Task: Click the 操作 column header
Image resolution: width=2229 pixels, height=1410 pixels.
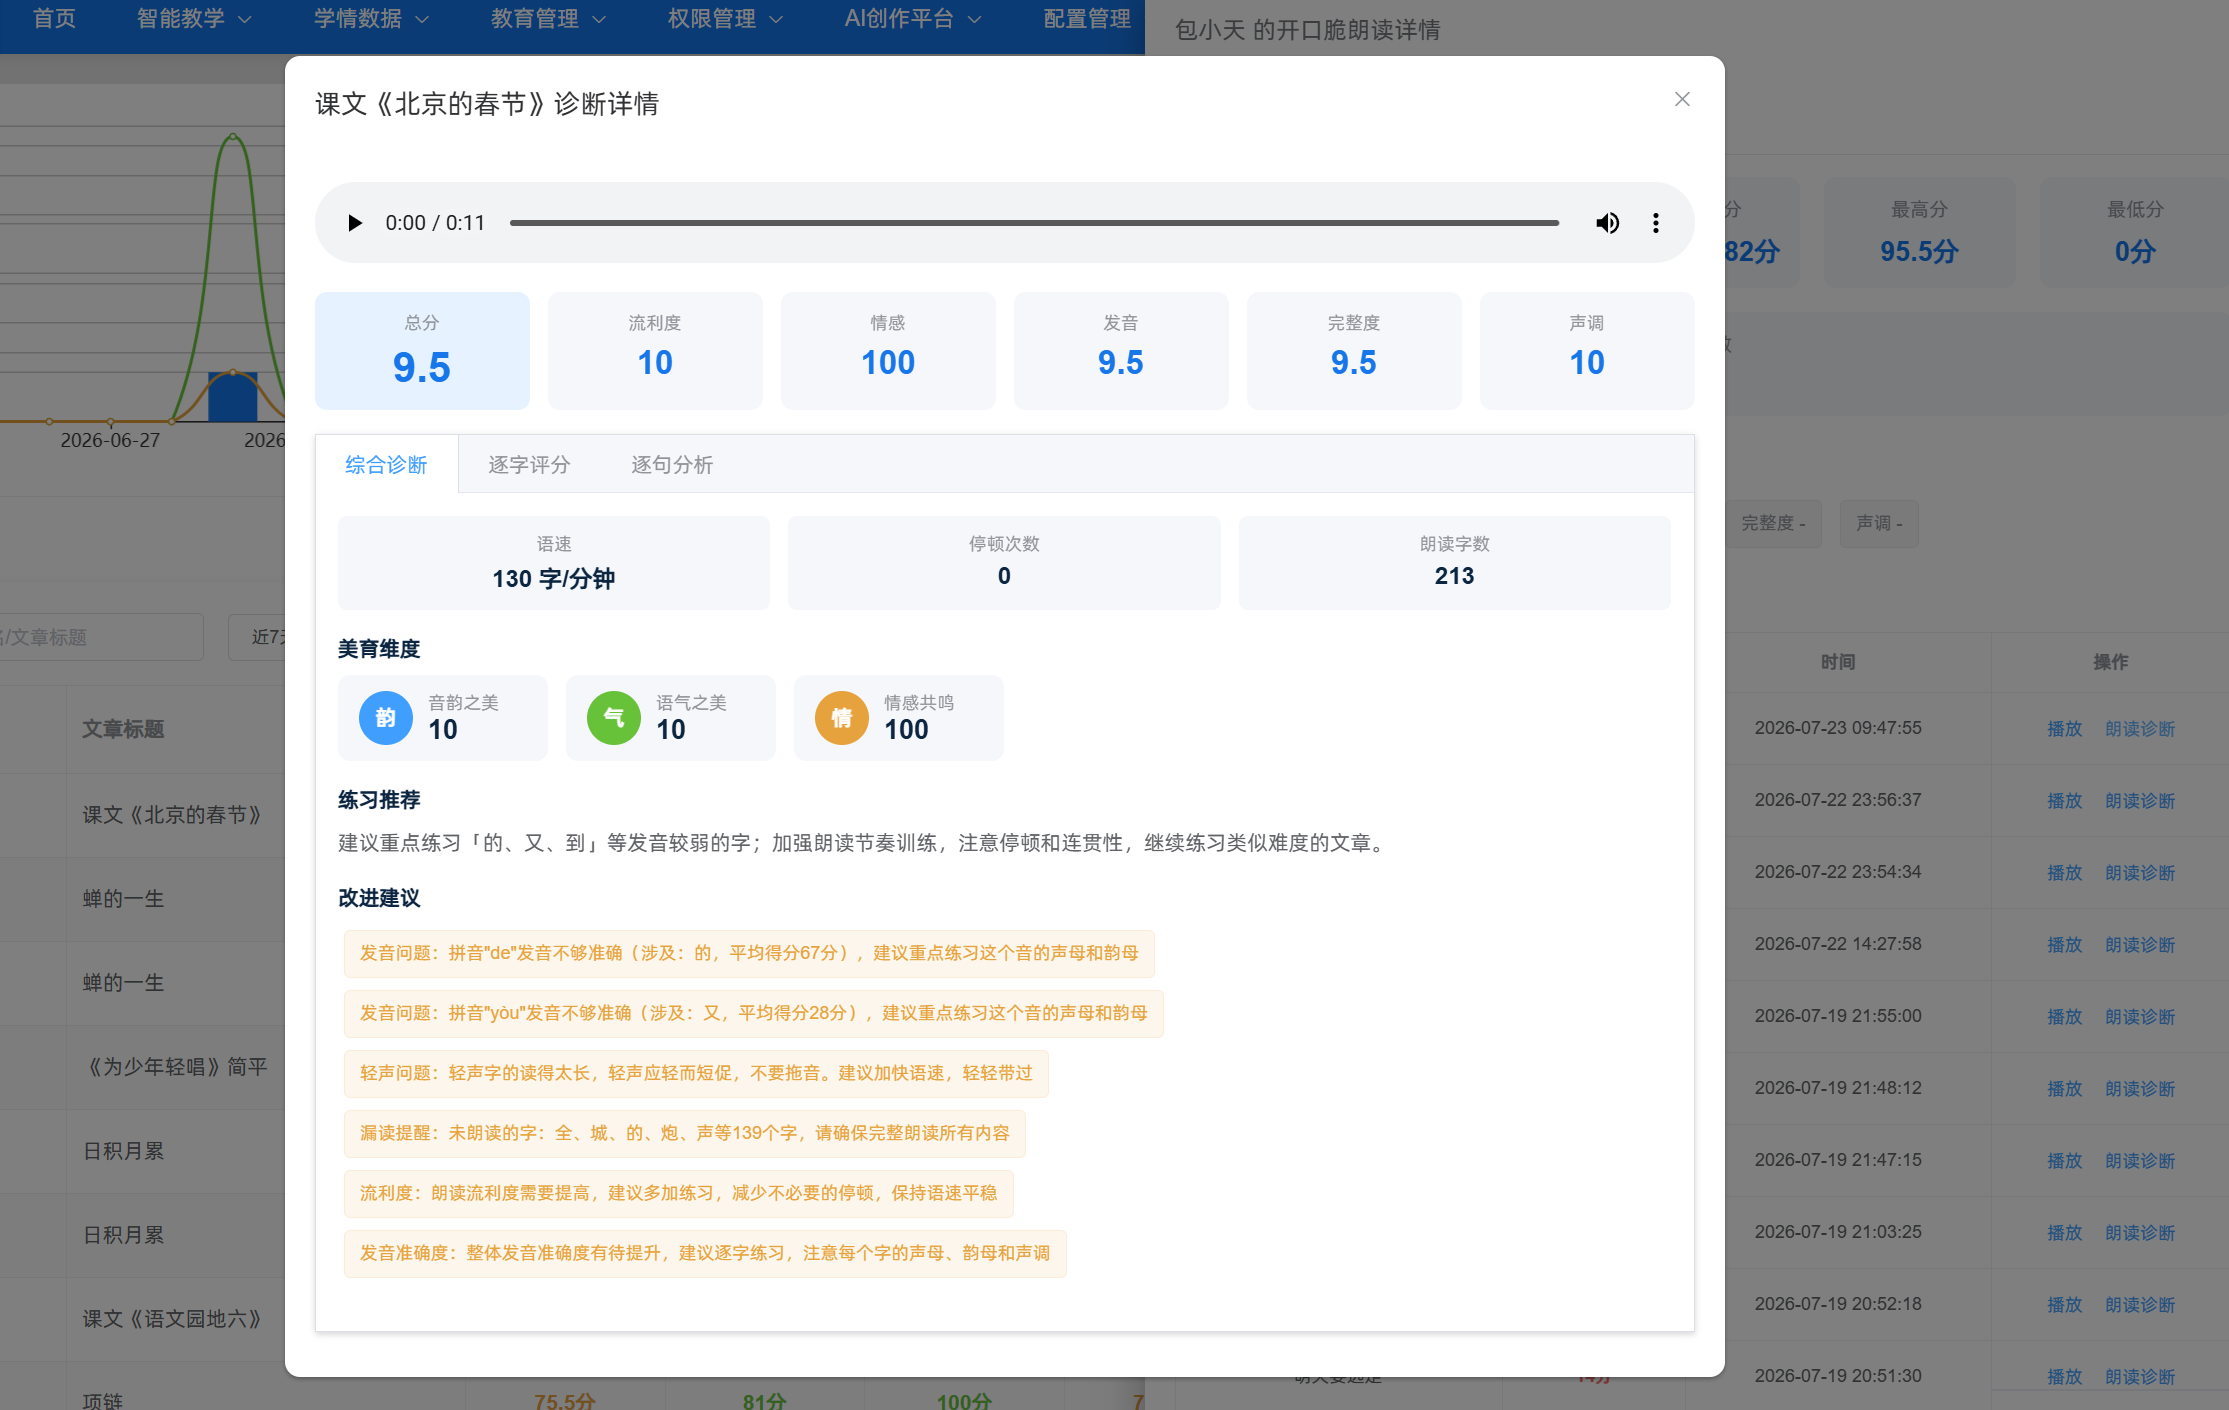Action: click(2111, 662)
